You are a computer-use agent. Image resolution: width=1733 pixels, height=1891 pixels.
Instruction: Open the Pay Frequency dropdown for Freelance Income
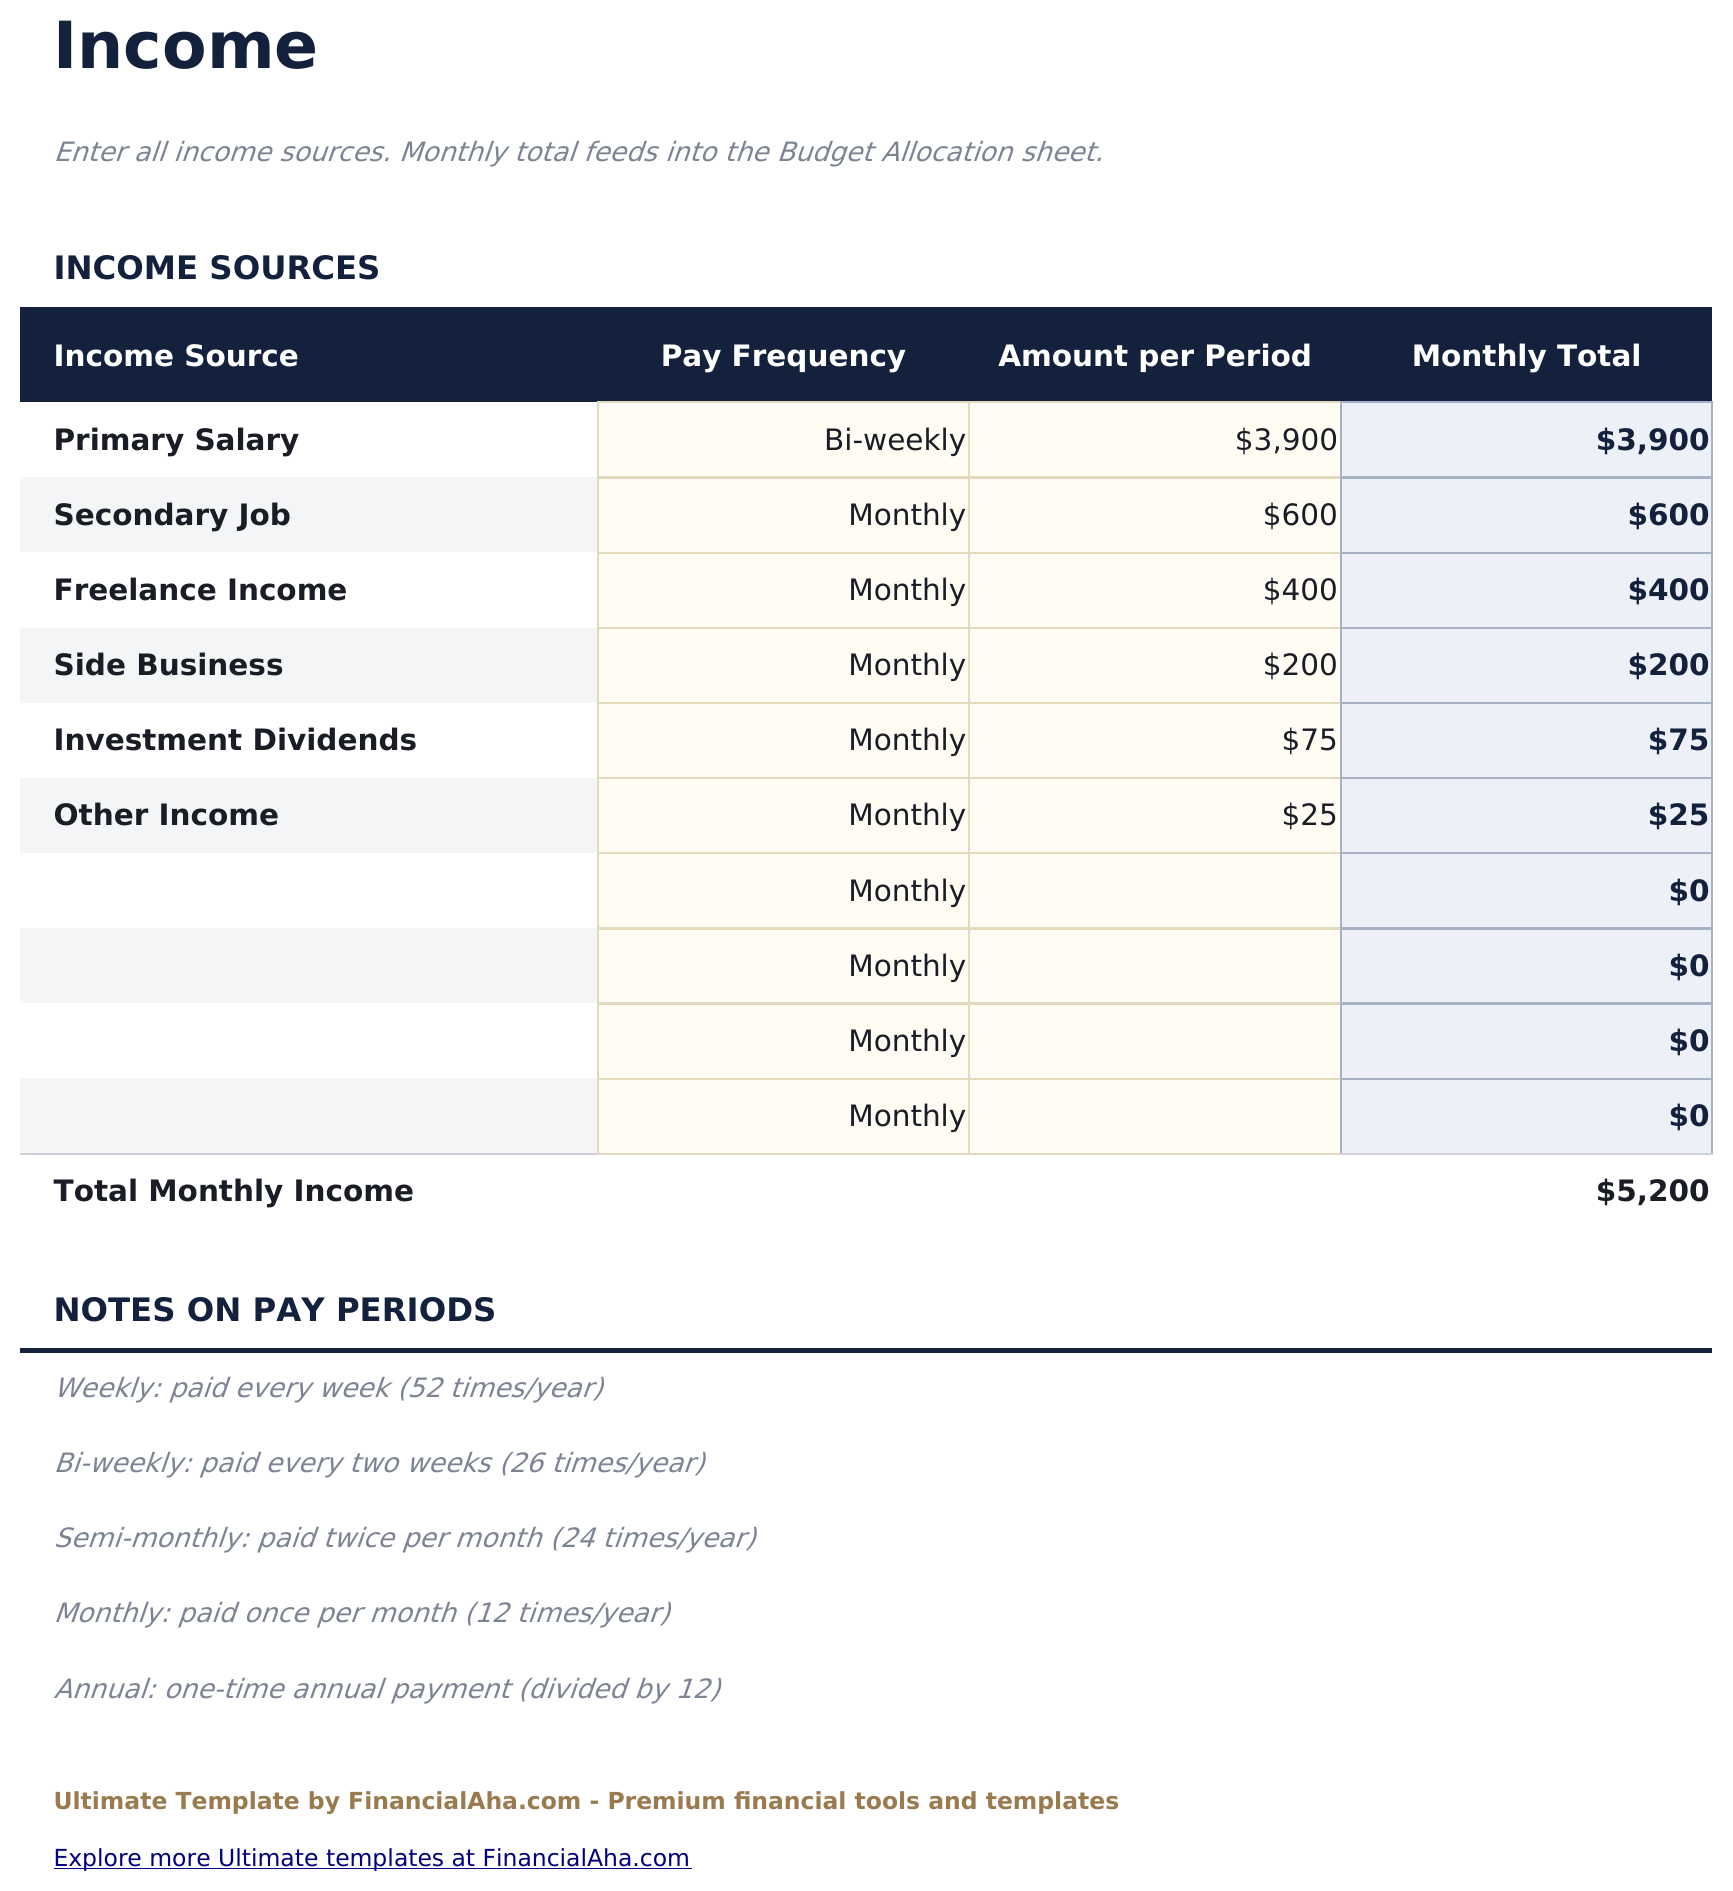pos(783,590)
